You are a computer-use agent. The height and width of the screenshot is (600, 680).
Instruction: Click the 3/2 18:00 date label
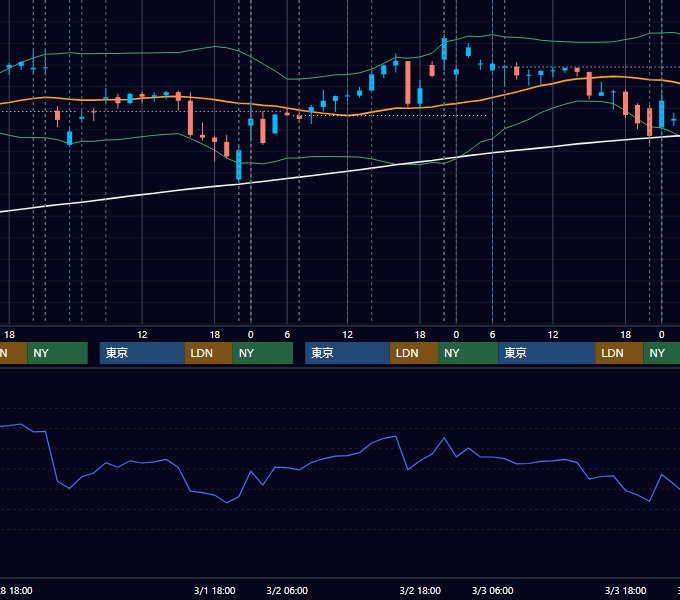pos(420,590)
